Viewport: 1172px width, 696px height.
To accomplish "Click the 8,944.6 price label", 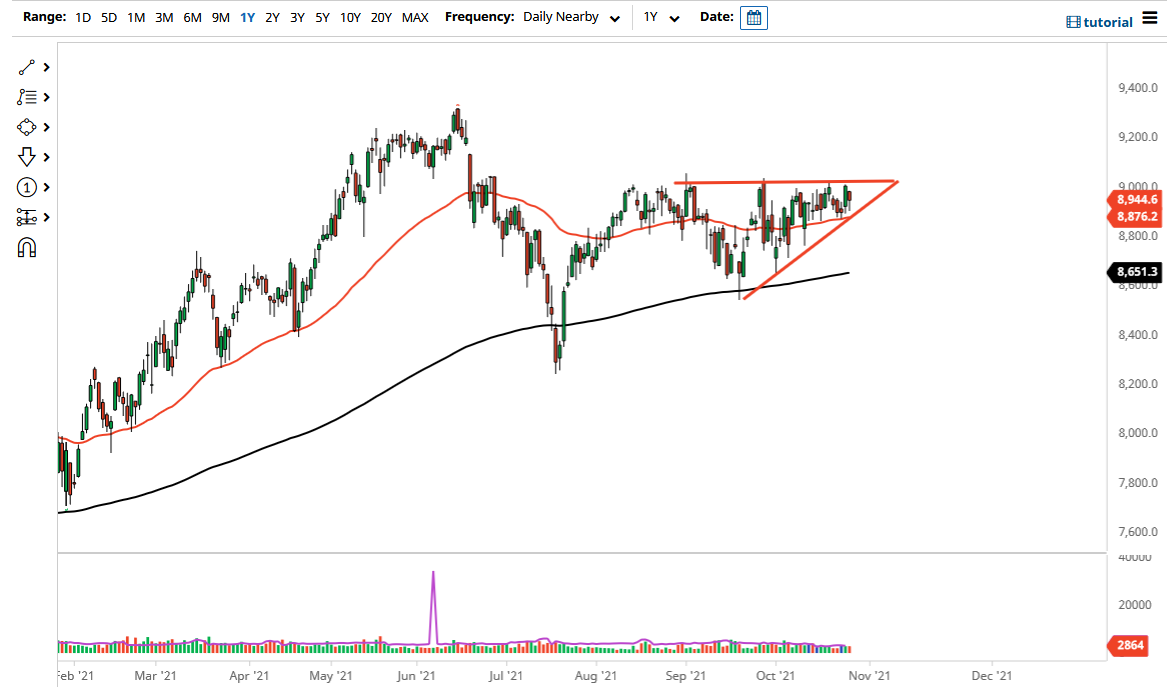I will click(1134, 200).
